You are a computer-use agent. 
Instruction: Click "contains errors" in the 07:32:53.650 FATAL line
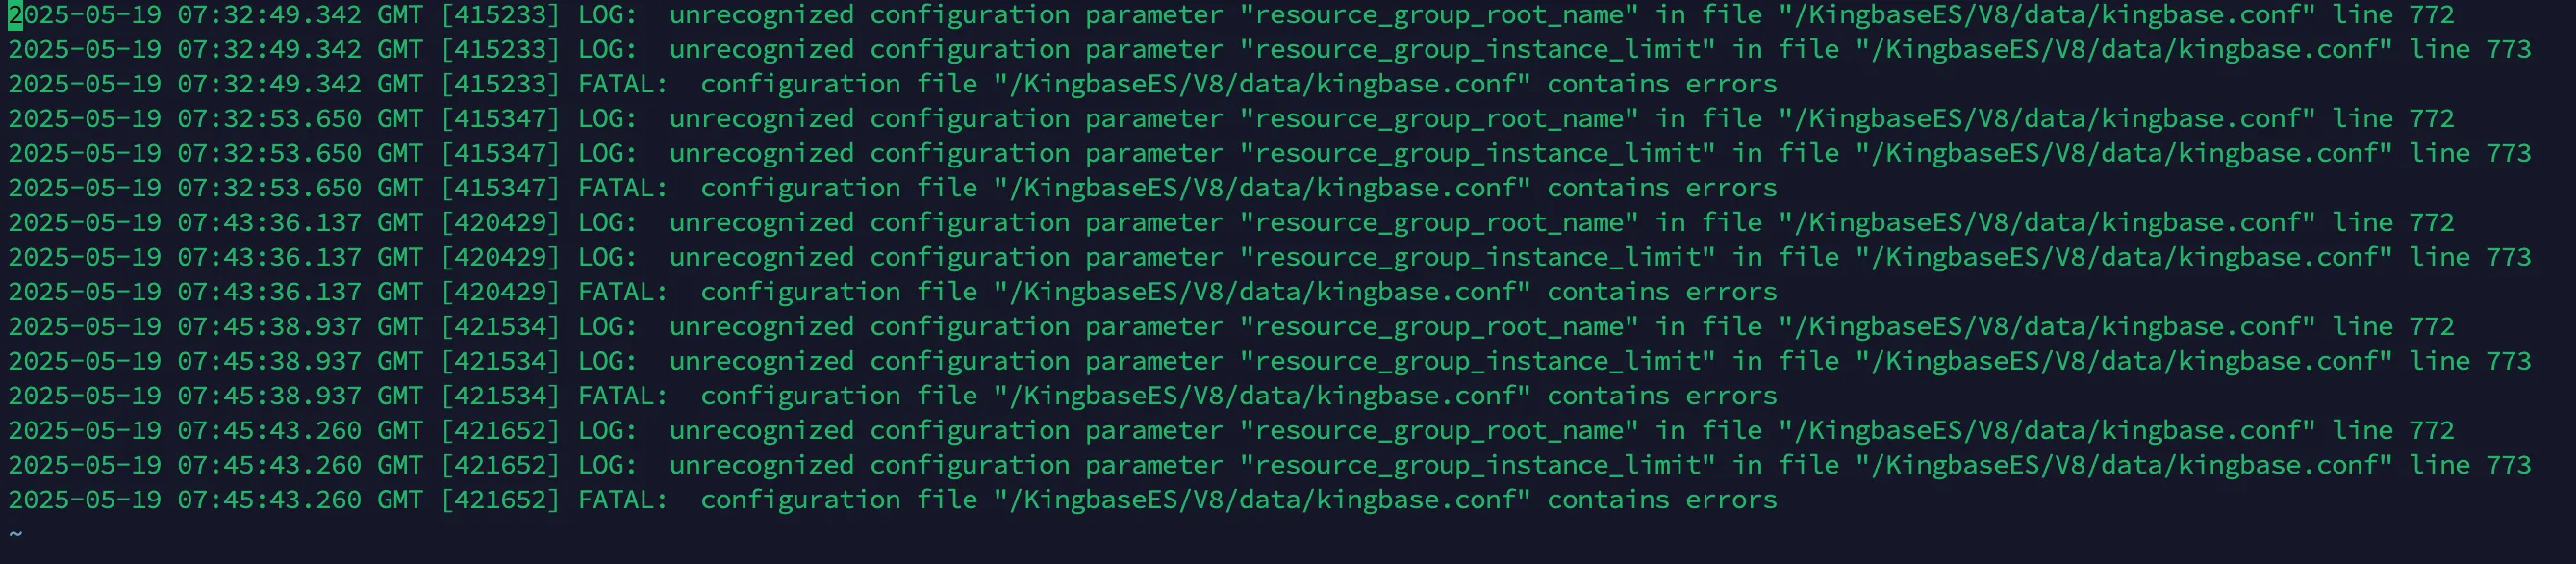pyautogui.click(x=1662, y=188)
